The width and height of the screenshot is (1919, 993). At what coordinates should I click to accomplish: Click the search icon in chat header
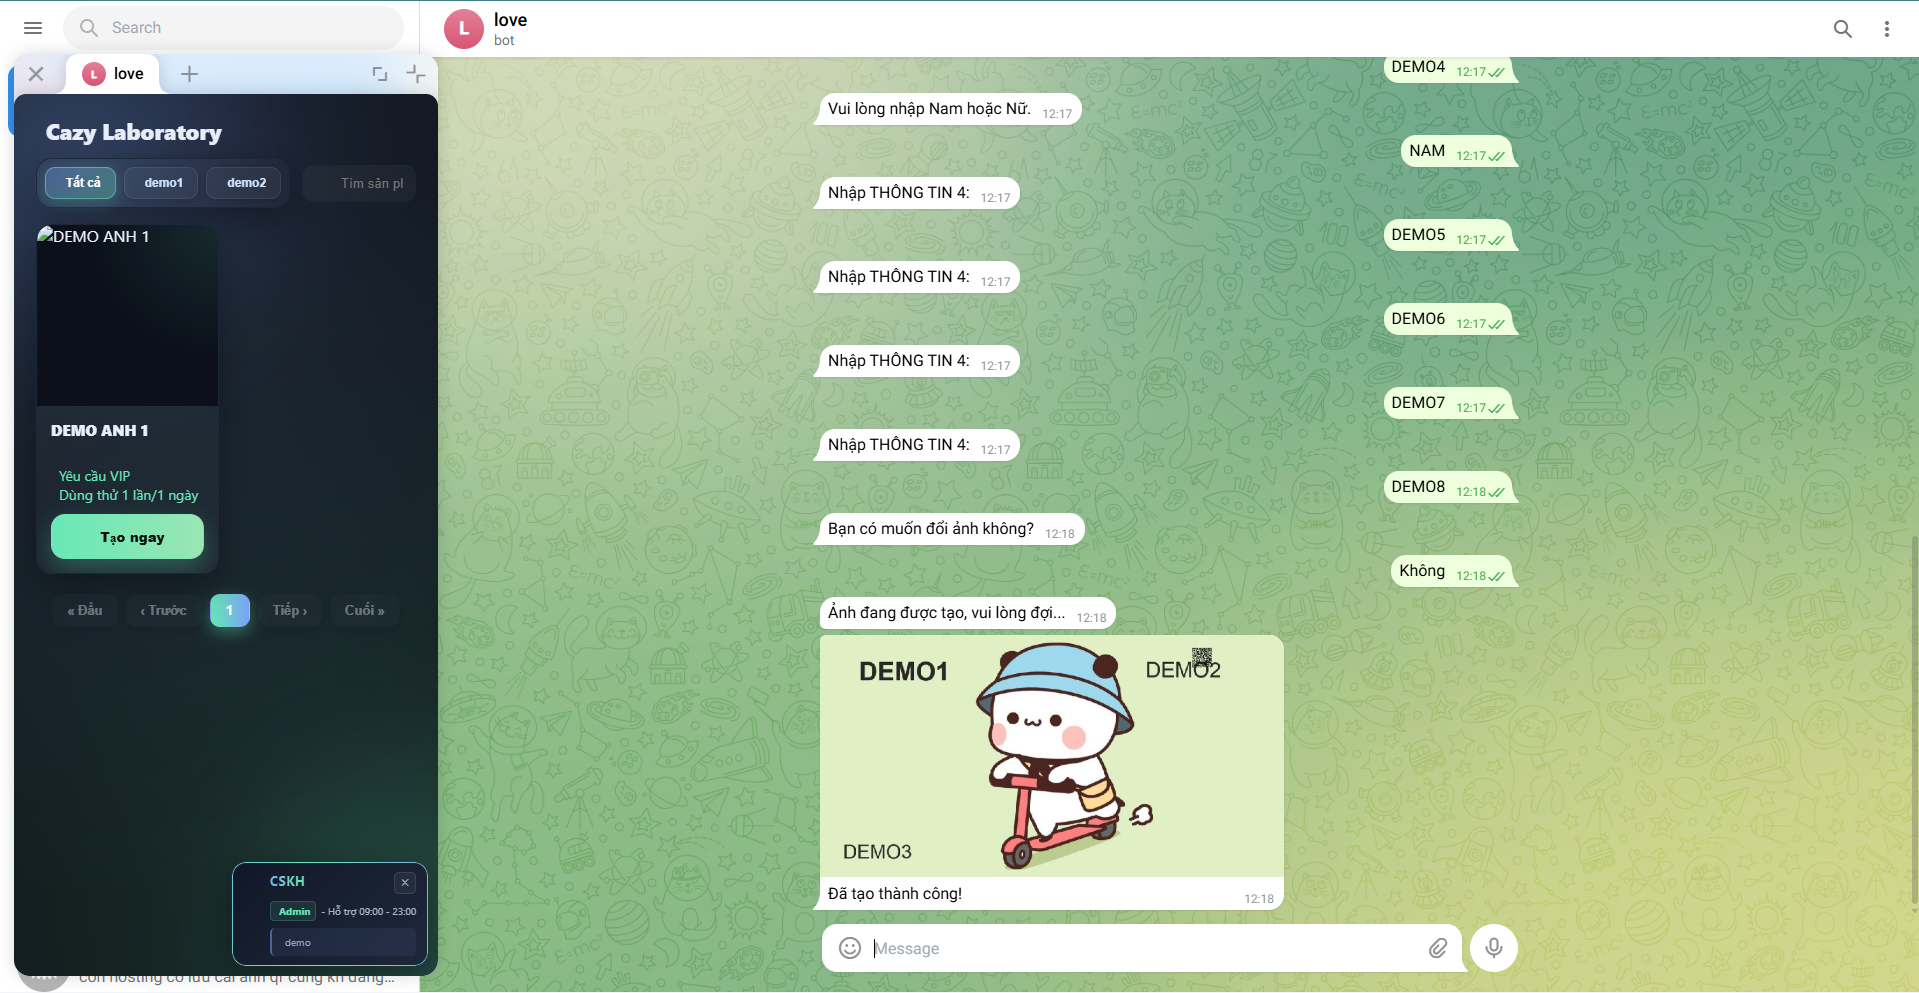(1842, 29)
